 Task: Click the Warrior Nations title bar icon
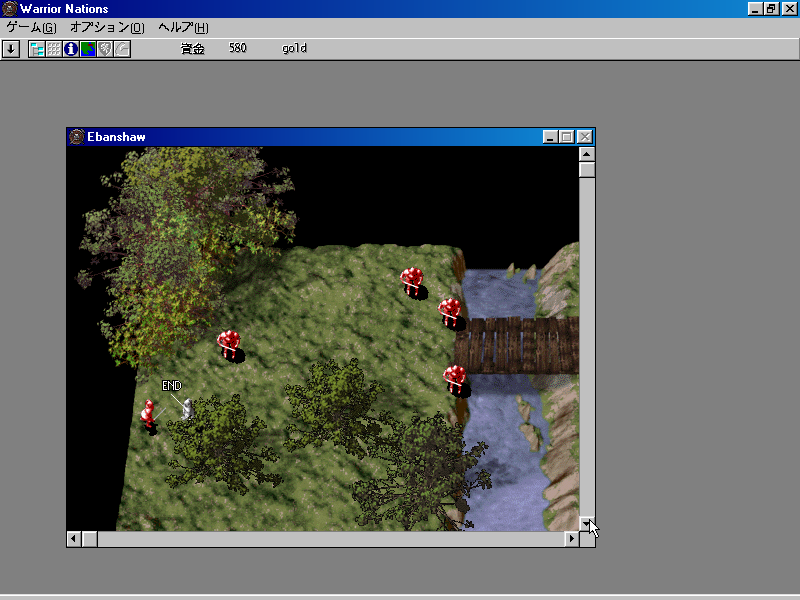click(x=9, y=9)
